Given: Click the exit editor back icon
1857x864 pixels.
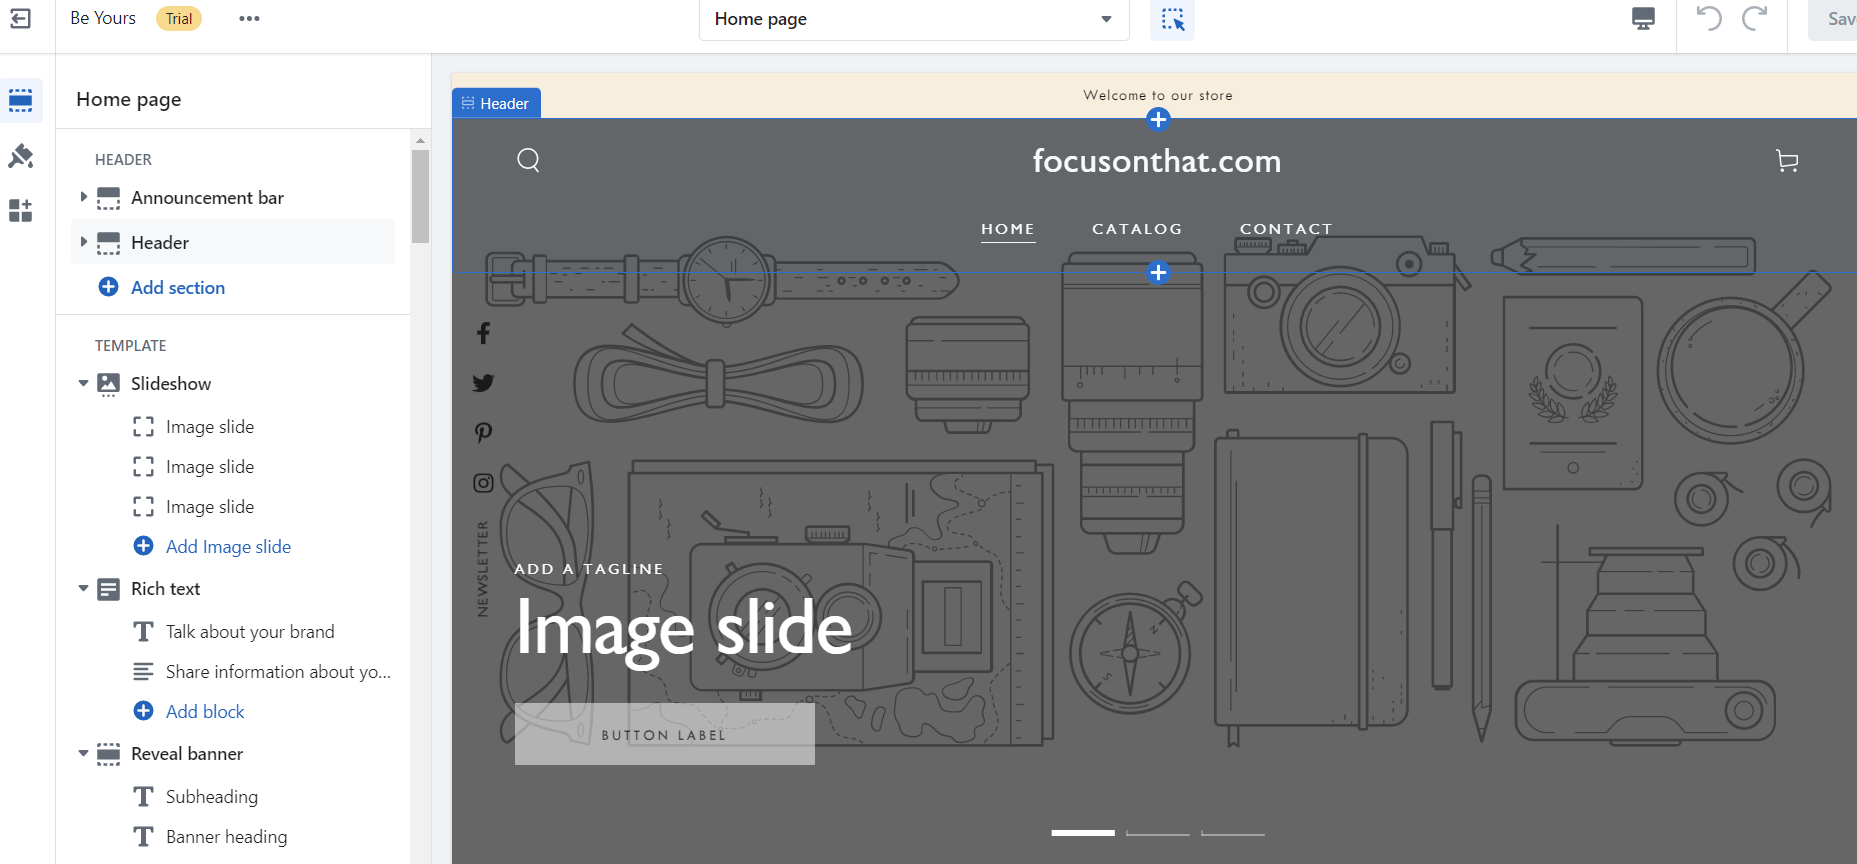Looking at the screenshot, I should 20,18.
